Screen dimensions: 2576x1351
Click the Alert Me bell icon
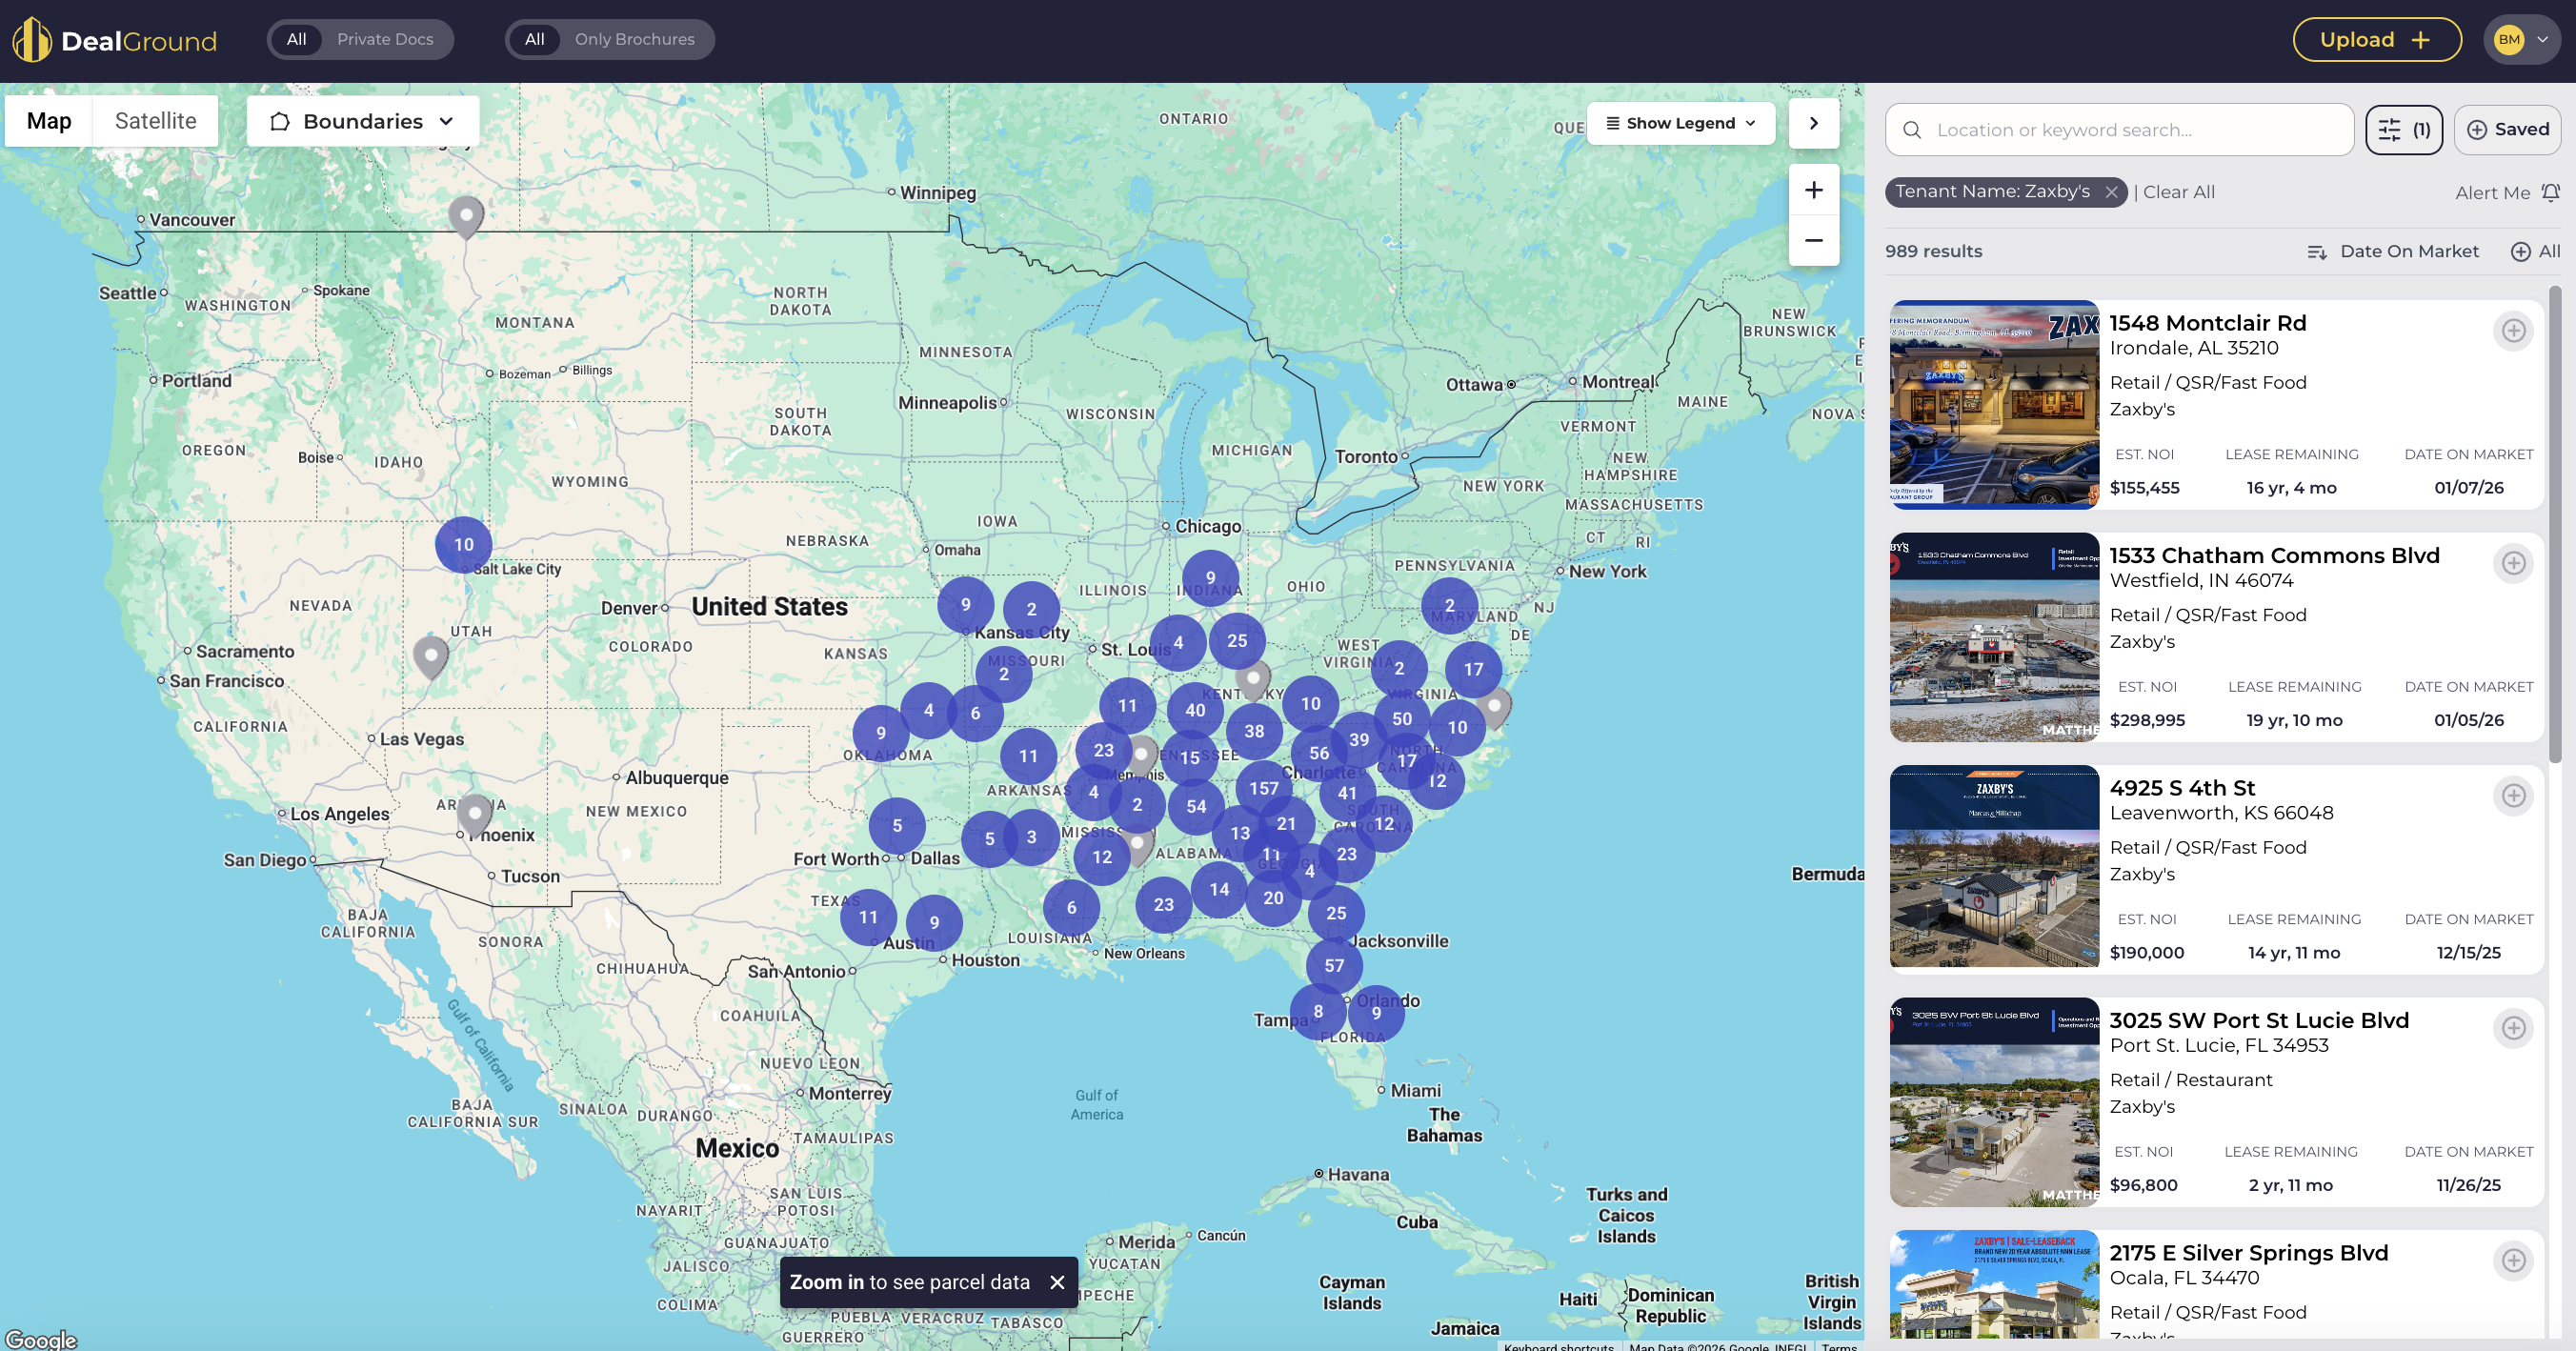pos(2550,192)
